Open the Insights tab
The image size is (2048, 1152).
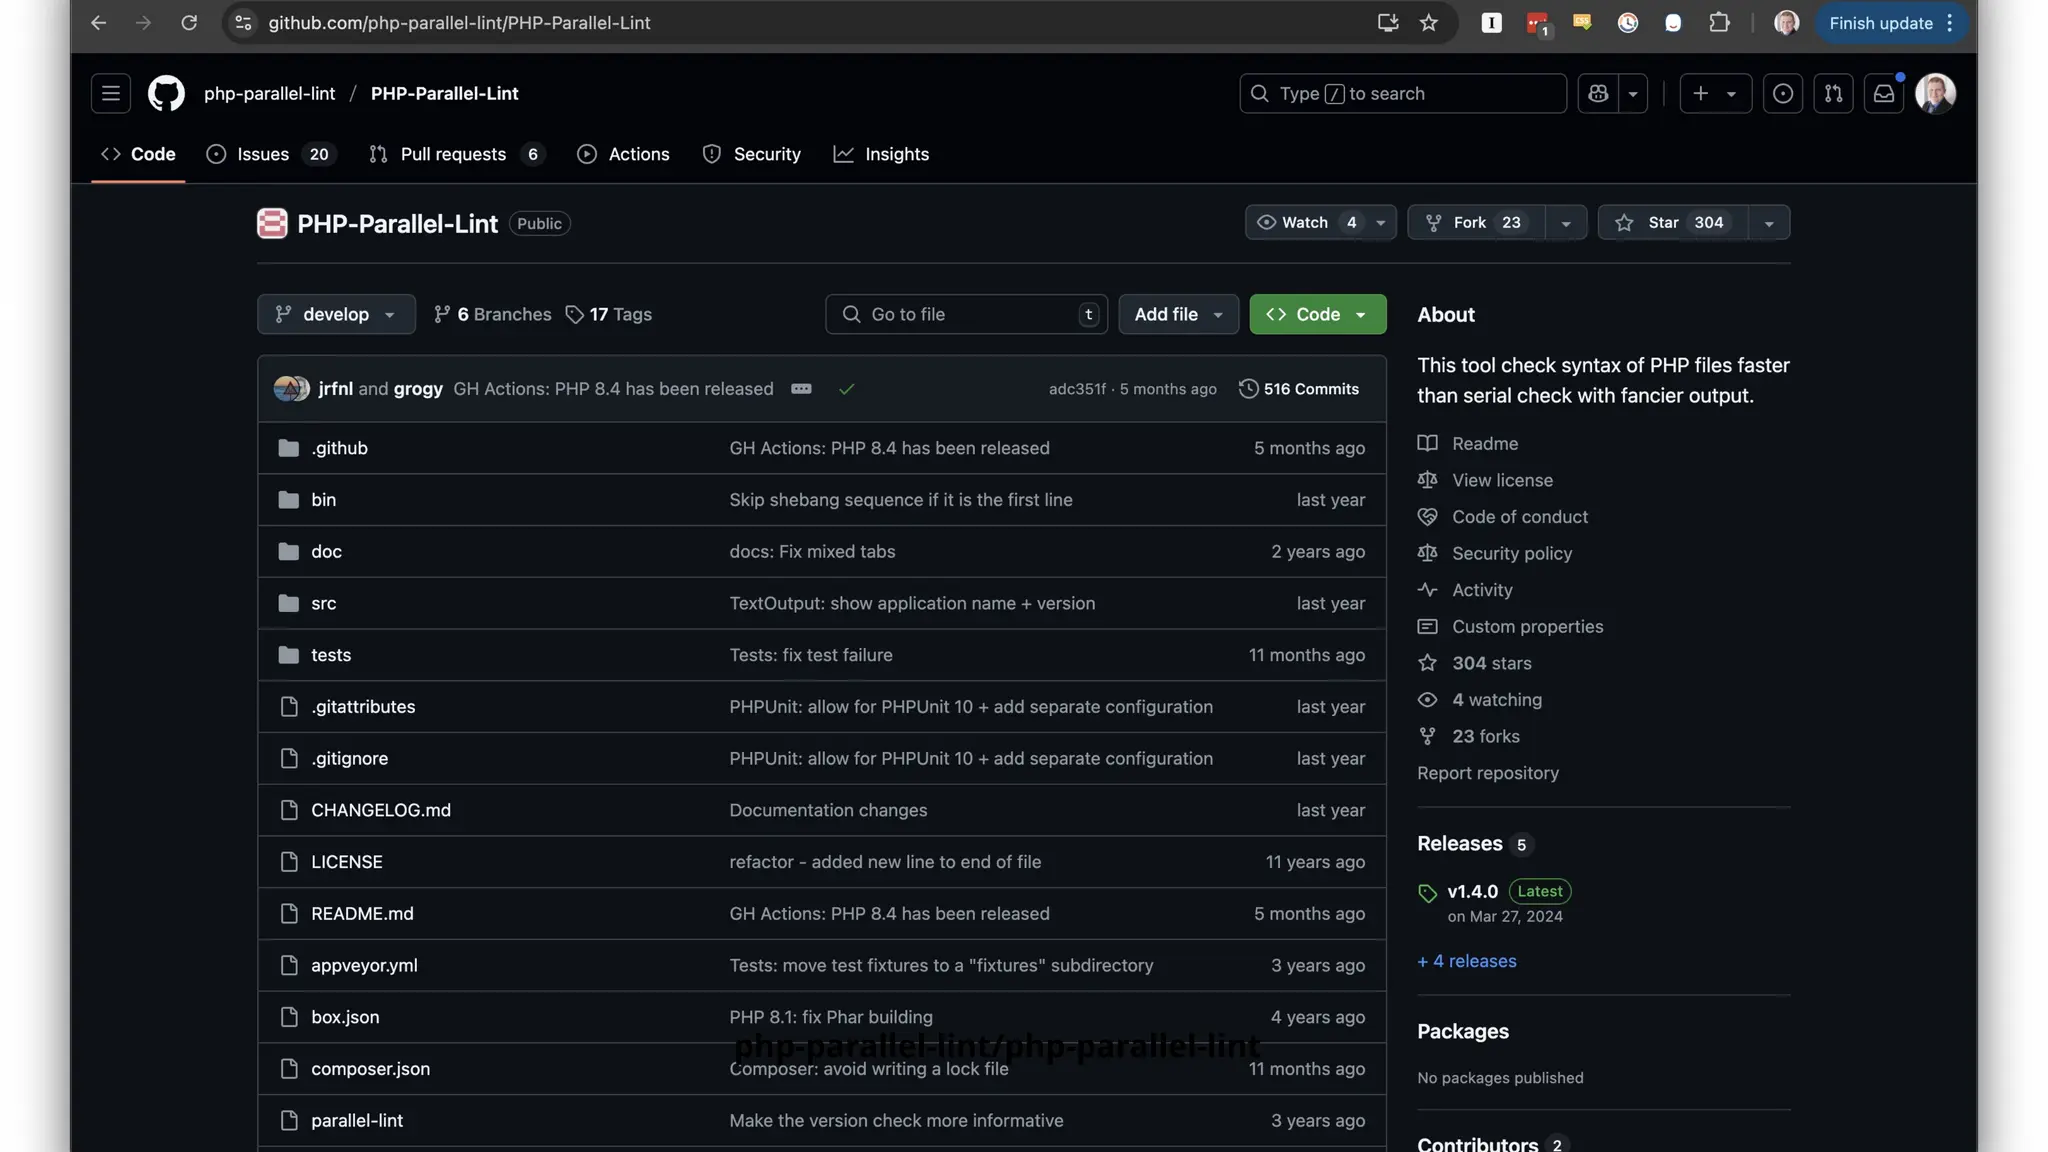coord(881,154)
